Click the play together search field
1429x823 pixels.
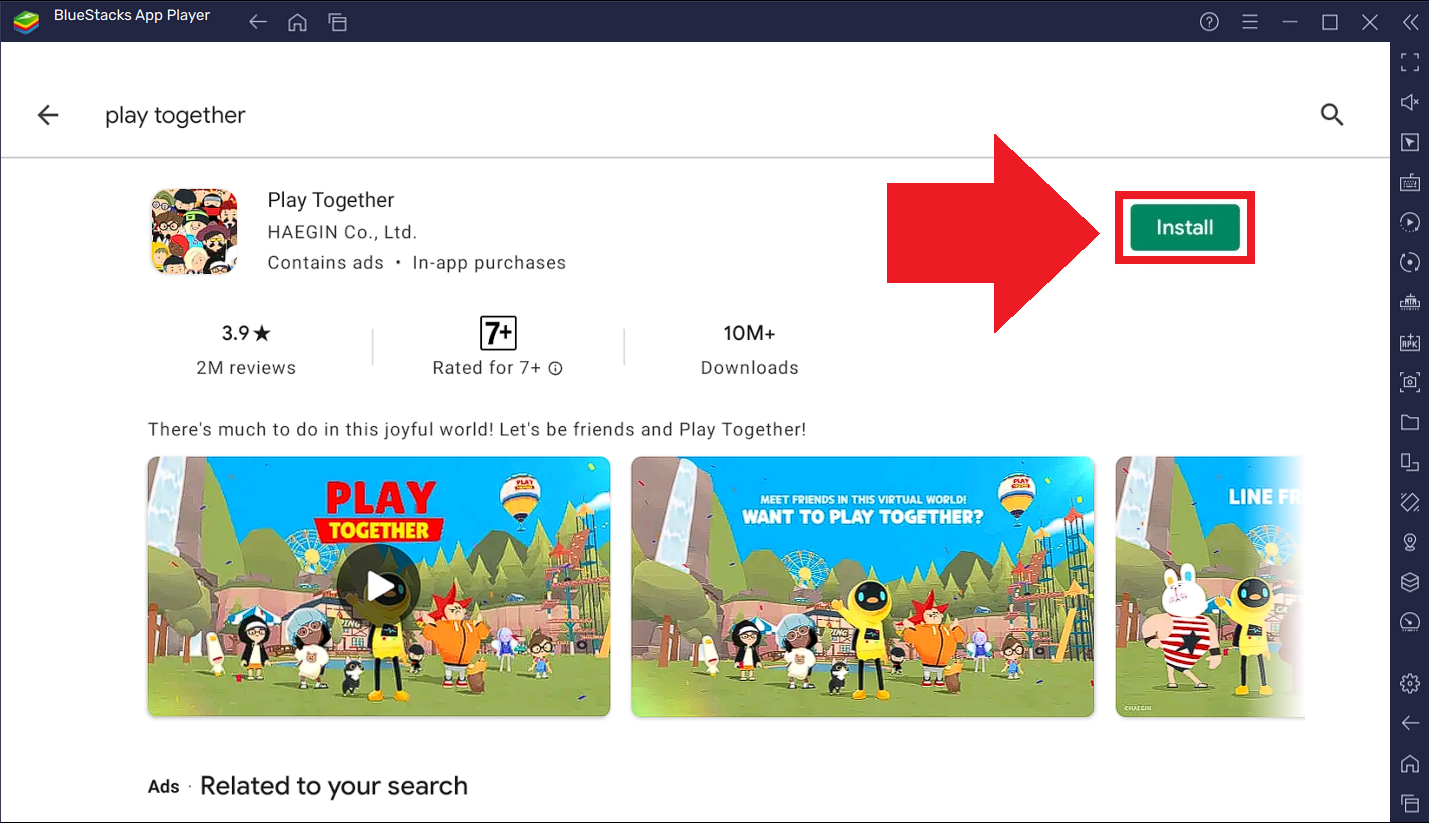click(x=175, y=115)
